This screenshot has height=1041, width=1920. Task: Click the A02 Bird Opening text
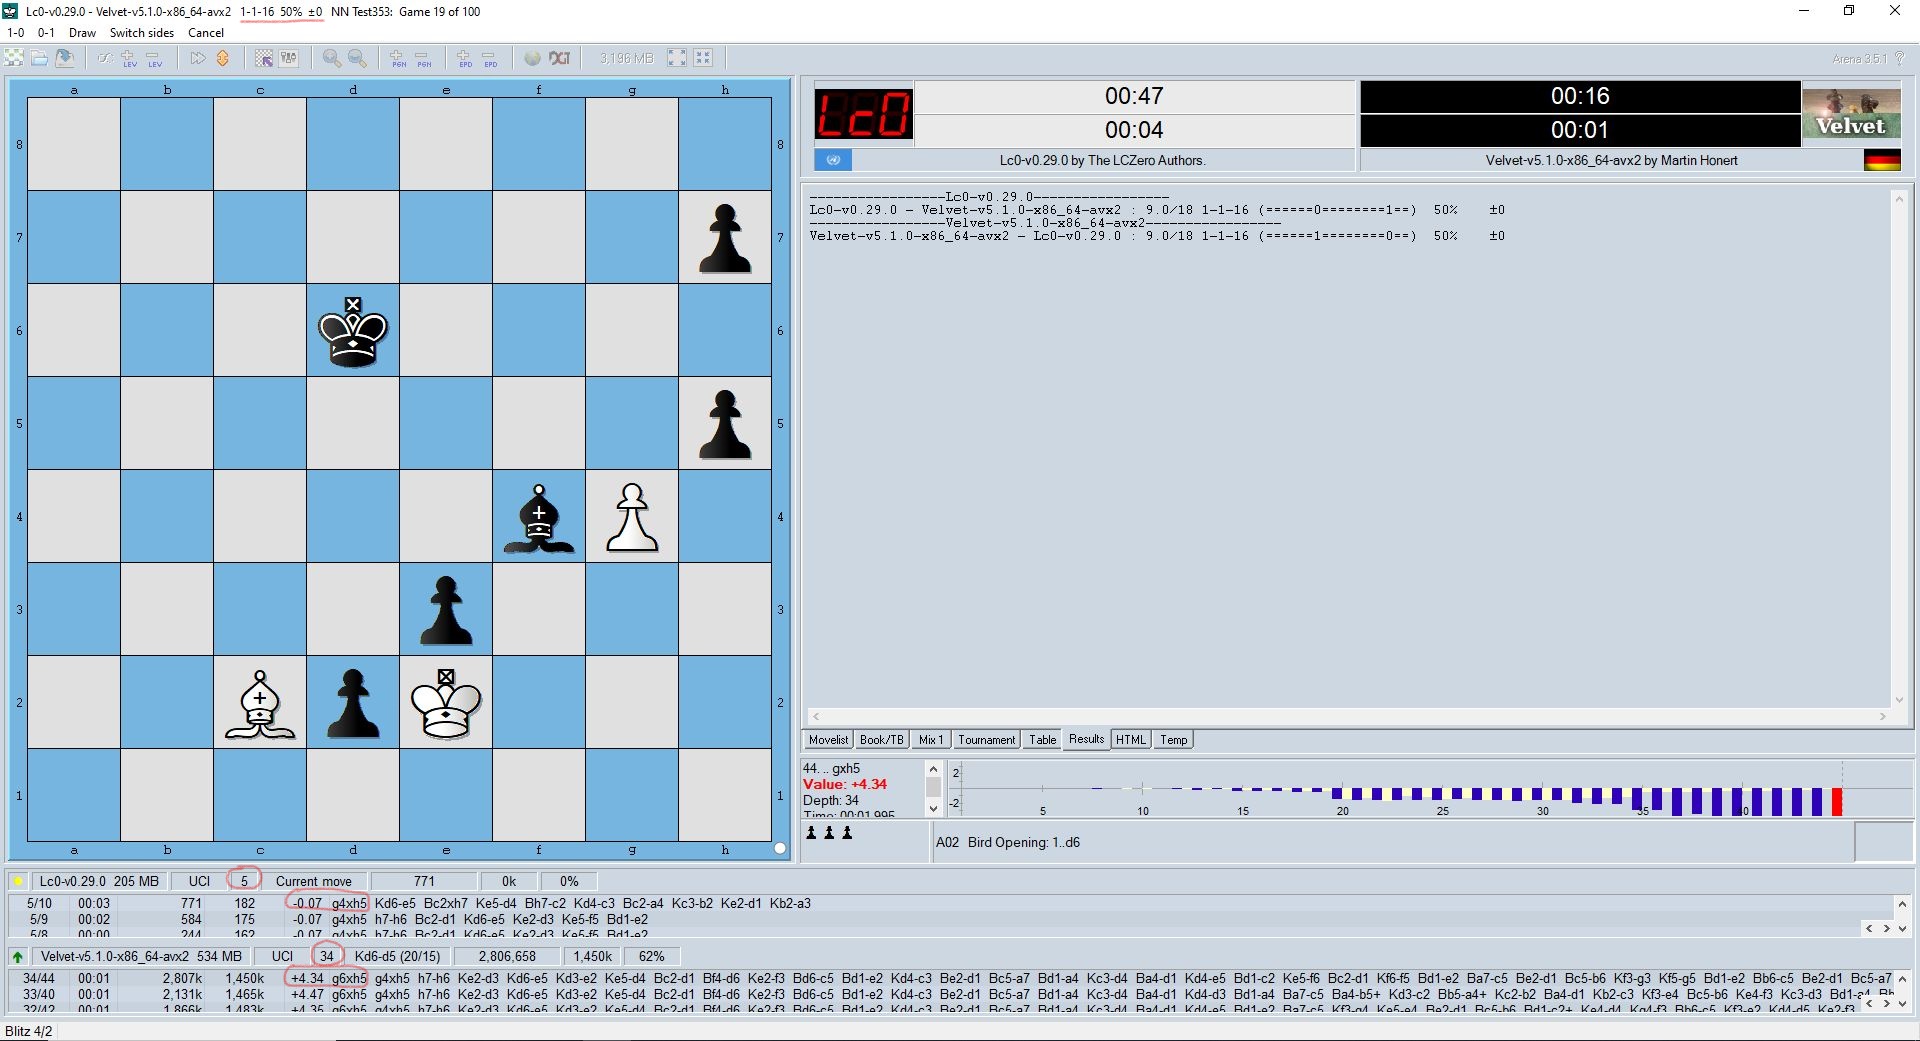(x=1008, y=842)
